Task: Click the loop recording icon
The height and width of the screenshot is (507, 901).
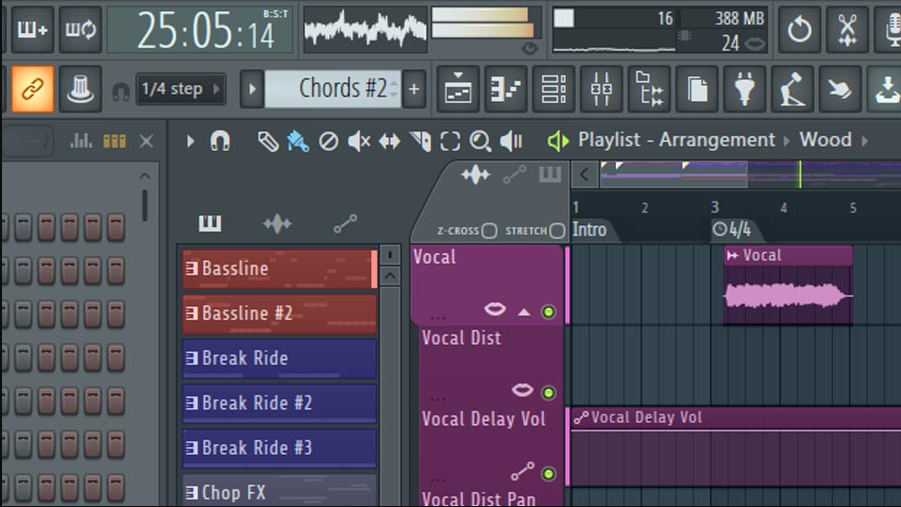Action: tap(80, 29)
